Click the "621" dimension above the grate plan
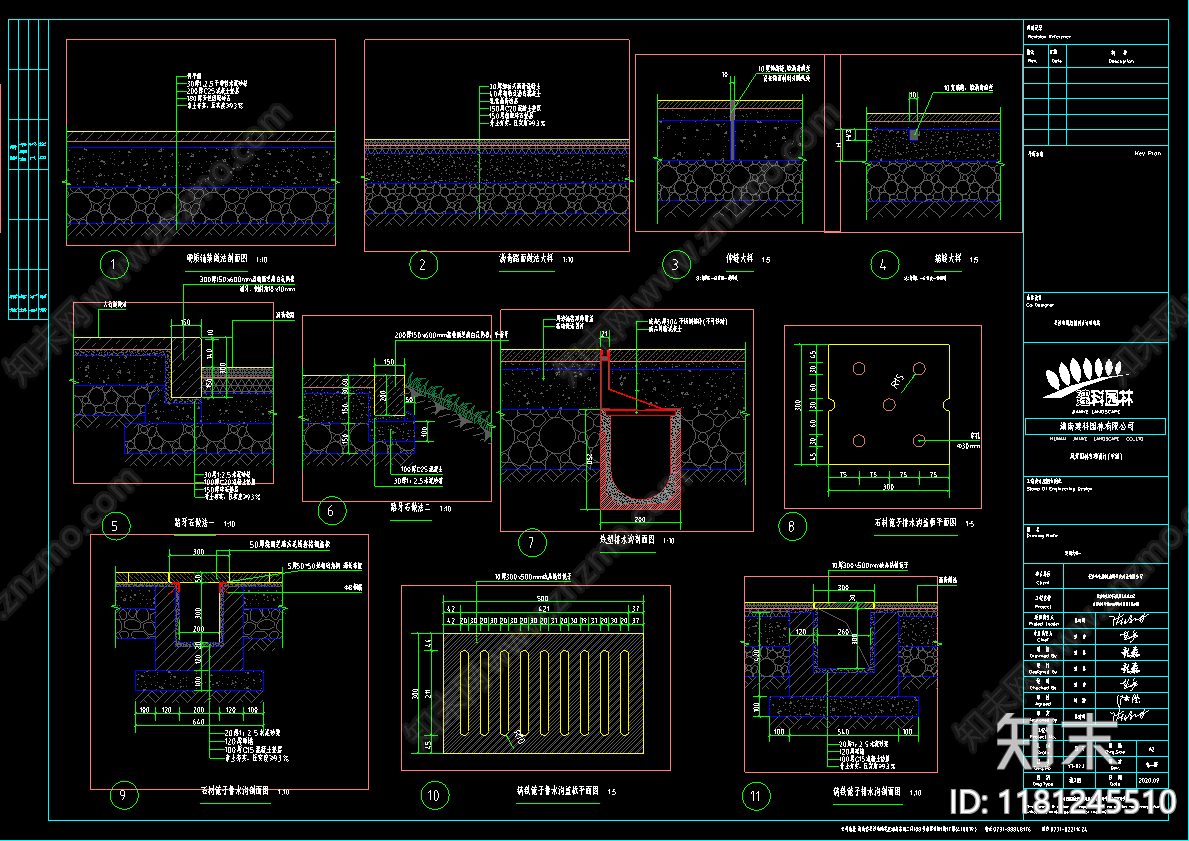This screenshot has height=841, width=1189. 544,609
